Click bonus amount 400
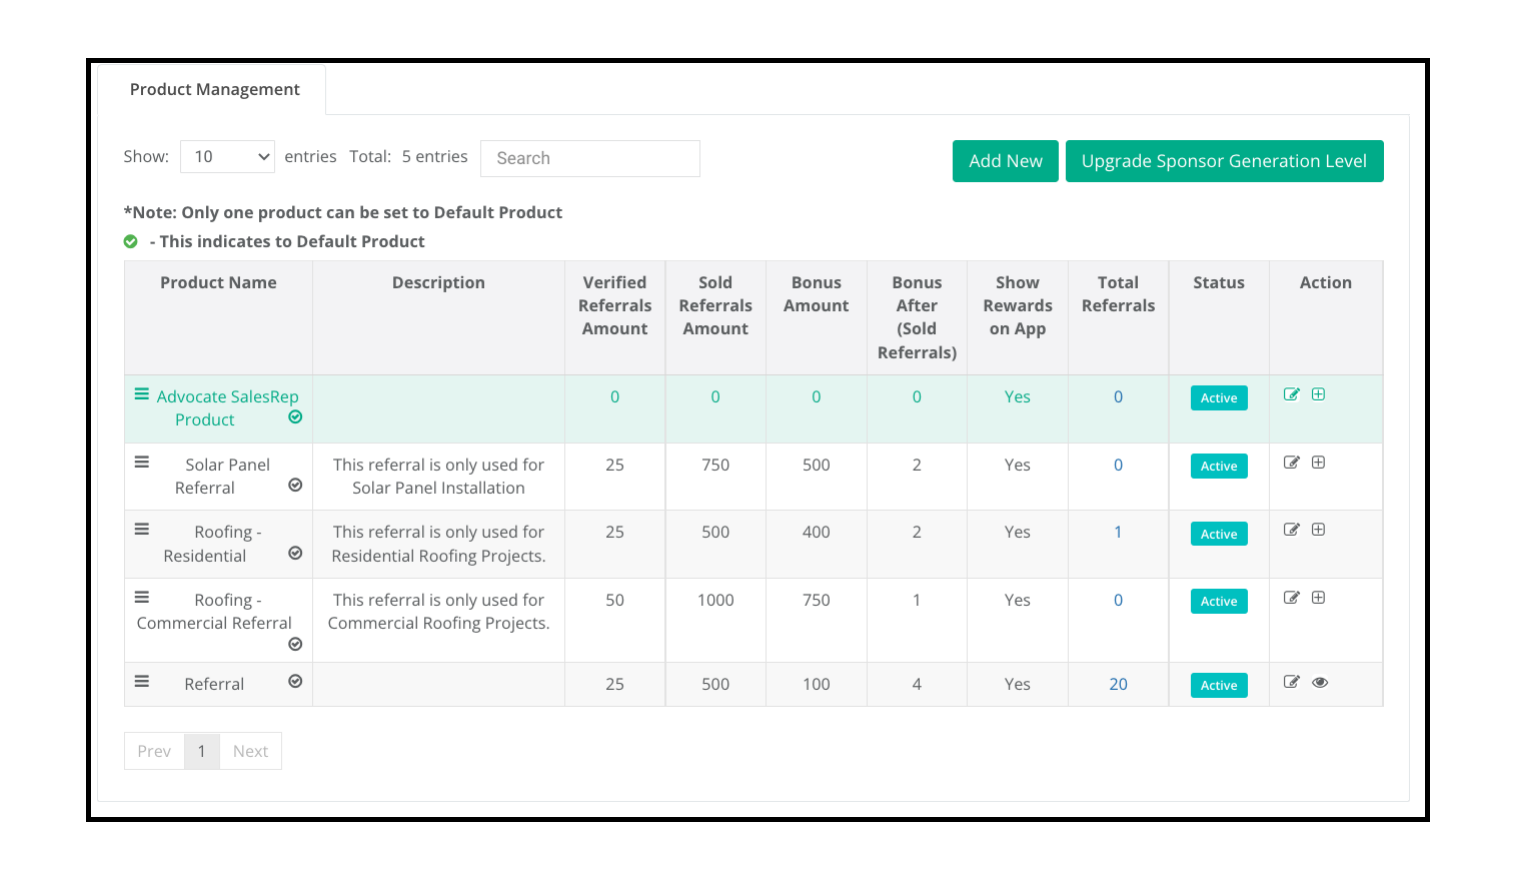Image resolution: width=1517 pixels, height=879 pixels. 816,532
